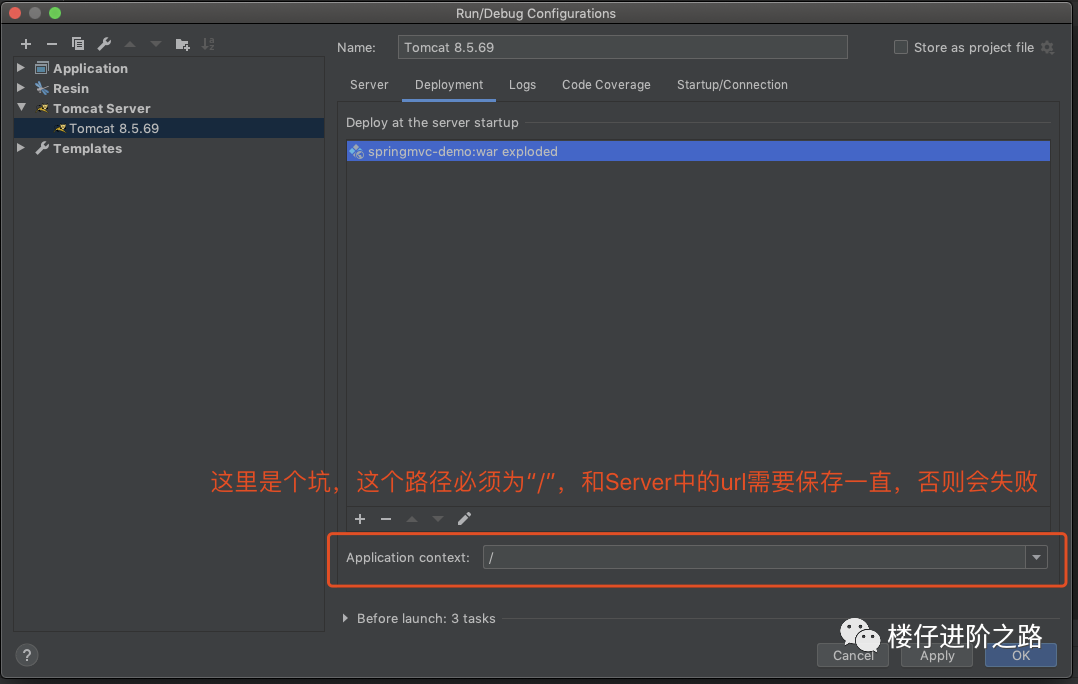Open edit templates wrench icon

tap(104, 44)
